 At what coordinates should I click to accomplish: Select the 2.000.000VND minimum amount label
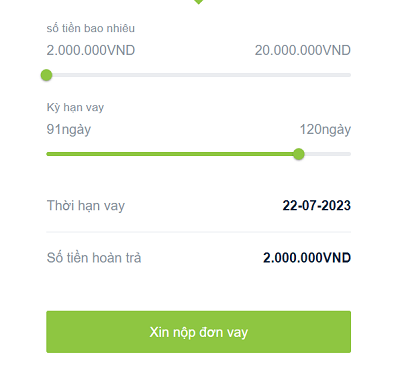click(91, 50)
